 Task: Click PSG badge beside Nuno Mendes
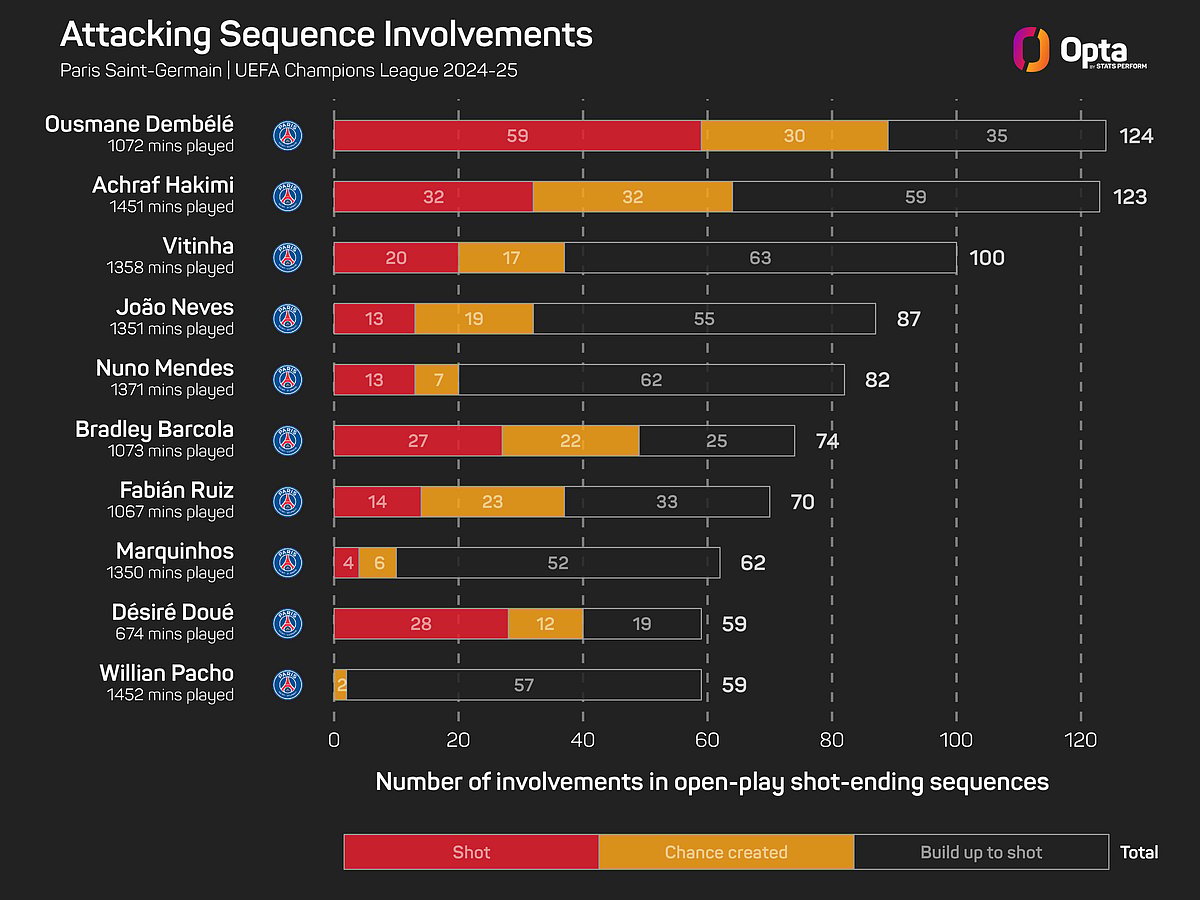tap(288, 380)
